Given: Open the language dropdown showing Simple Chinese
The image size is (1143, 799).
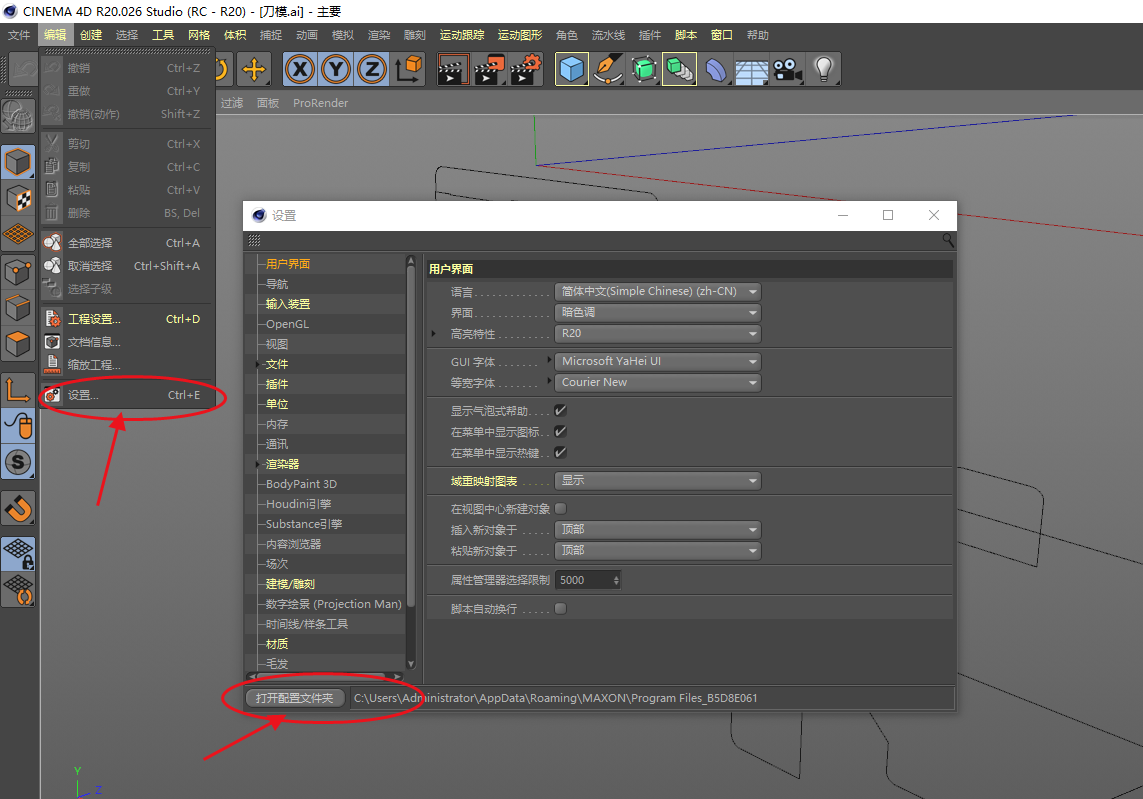Looking at the screenshot, I should [x=658, y=292].
